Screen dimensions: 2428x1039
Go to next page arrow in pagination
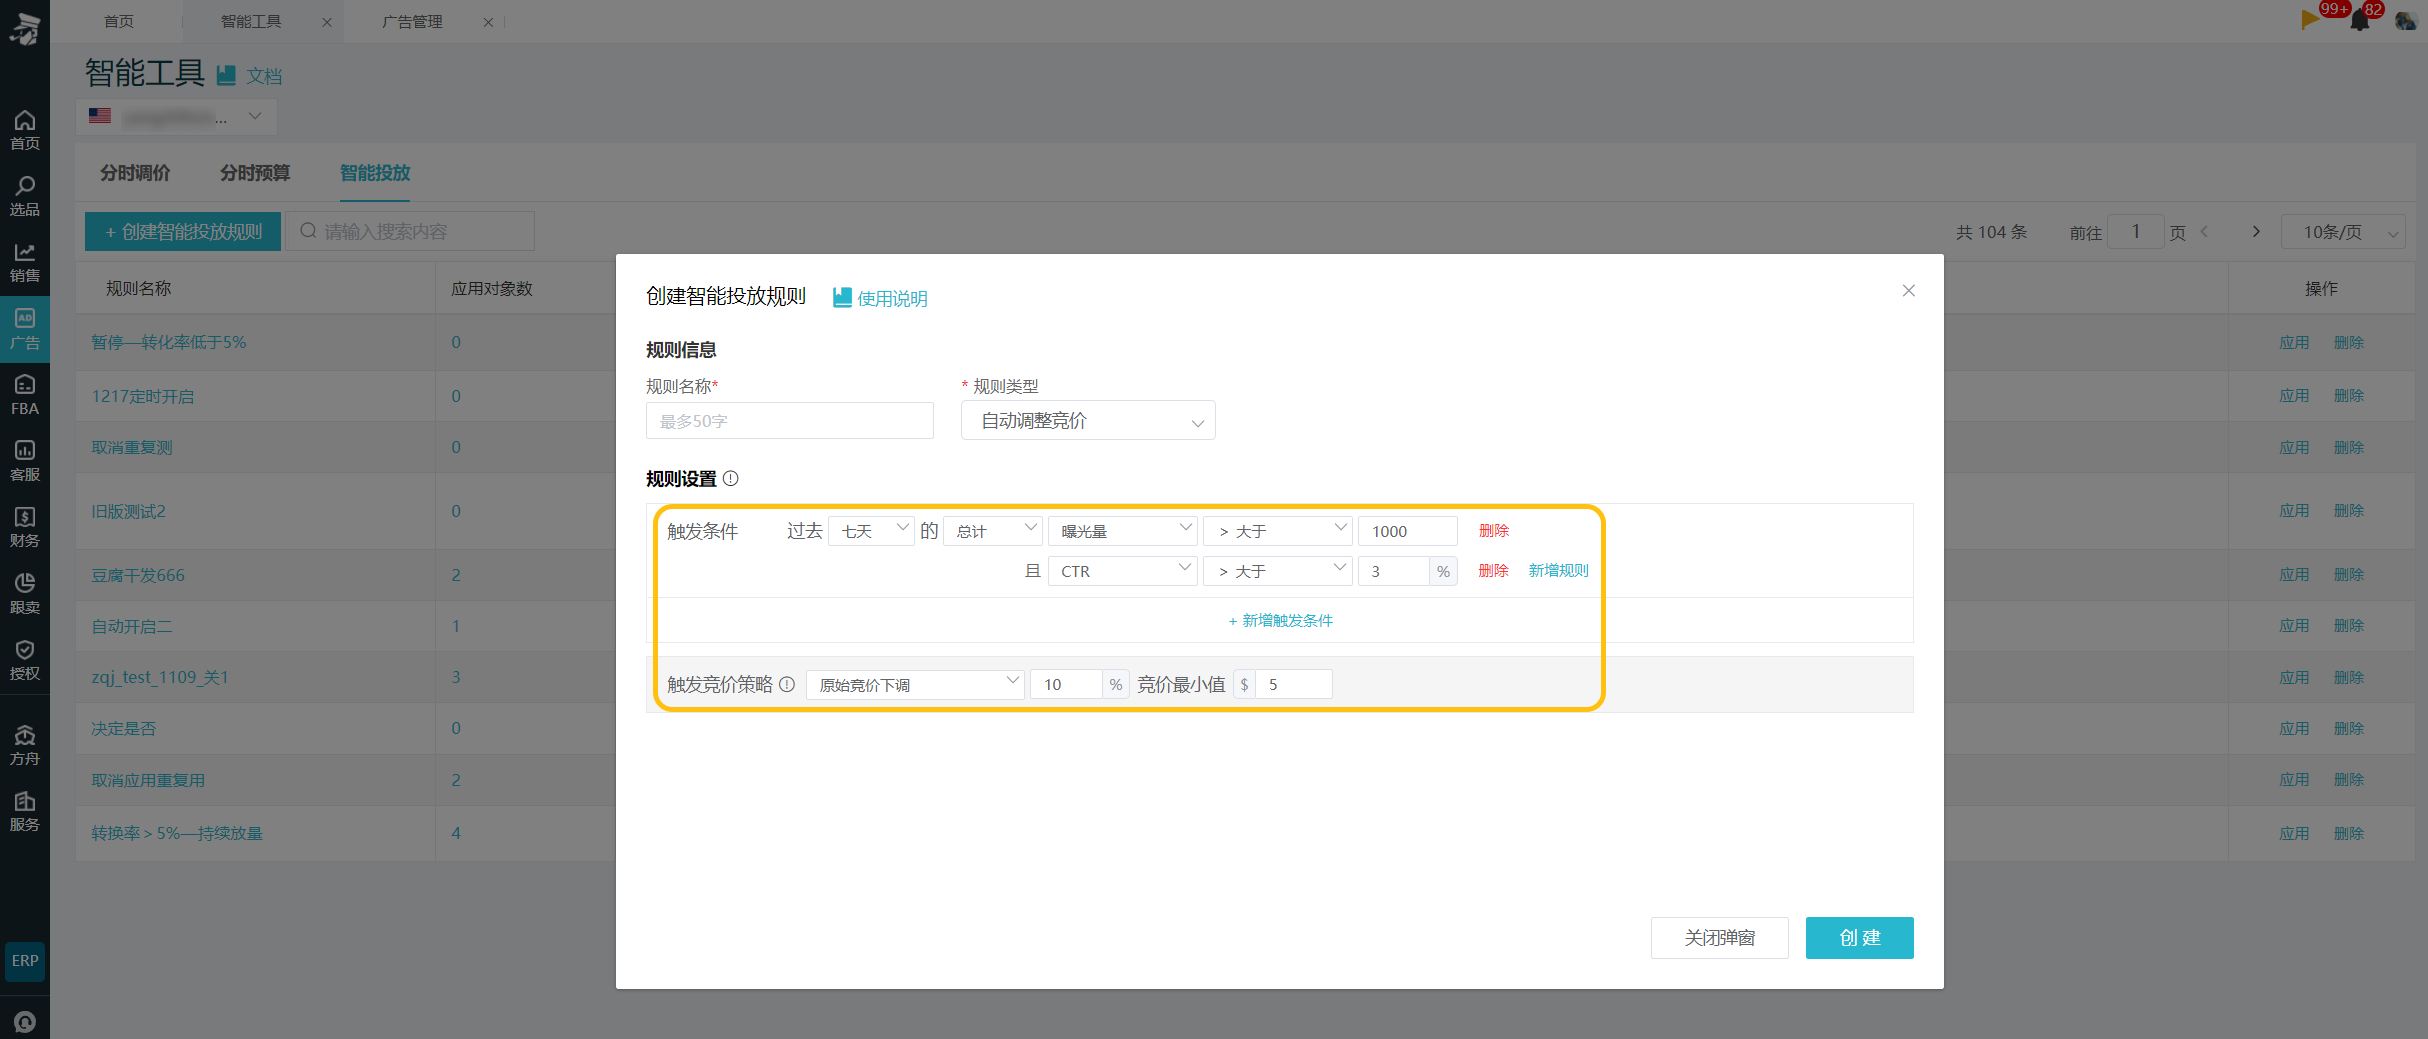tap(2256, 231)
